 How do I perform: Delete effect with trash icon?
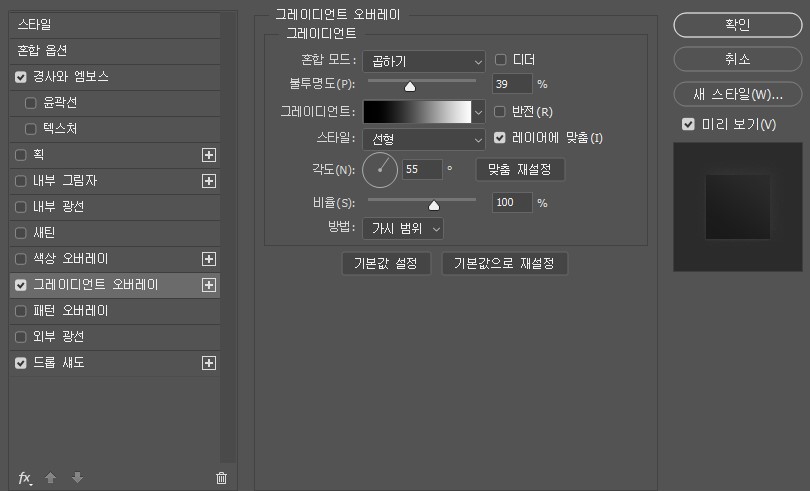221,478
